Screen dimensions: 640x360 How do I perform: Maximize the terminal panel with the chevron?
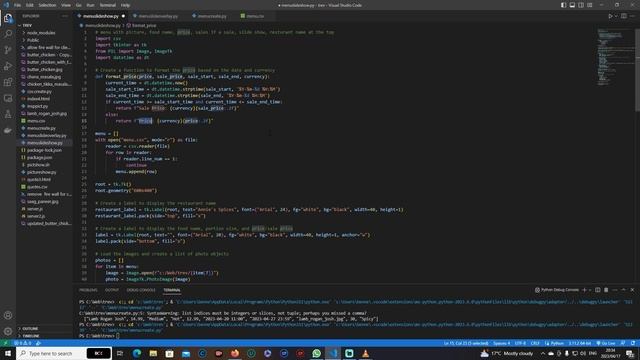pos(624,290)
